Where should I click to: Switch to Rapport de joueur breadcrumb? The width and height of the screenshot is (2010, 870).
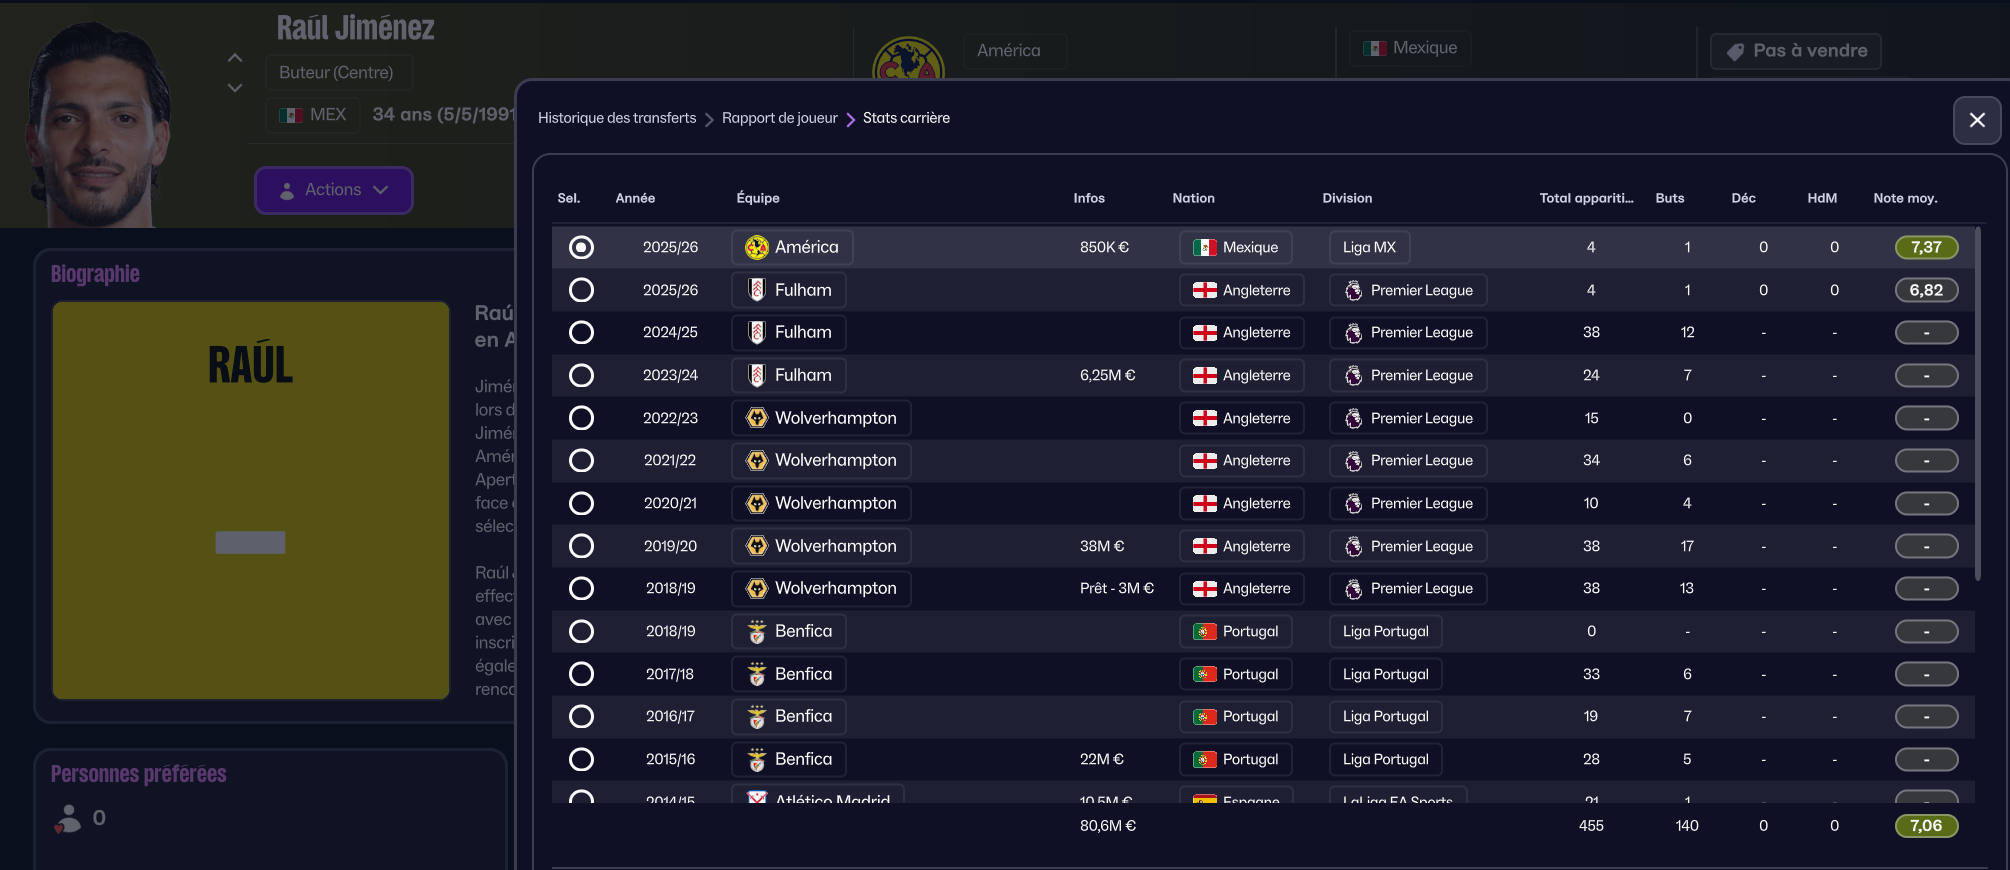click(x=779, y=118)
